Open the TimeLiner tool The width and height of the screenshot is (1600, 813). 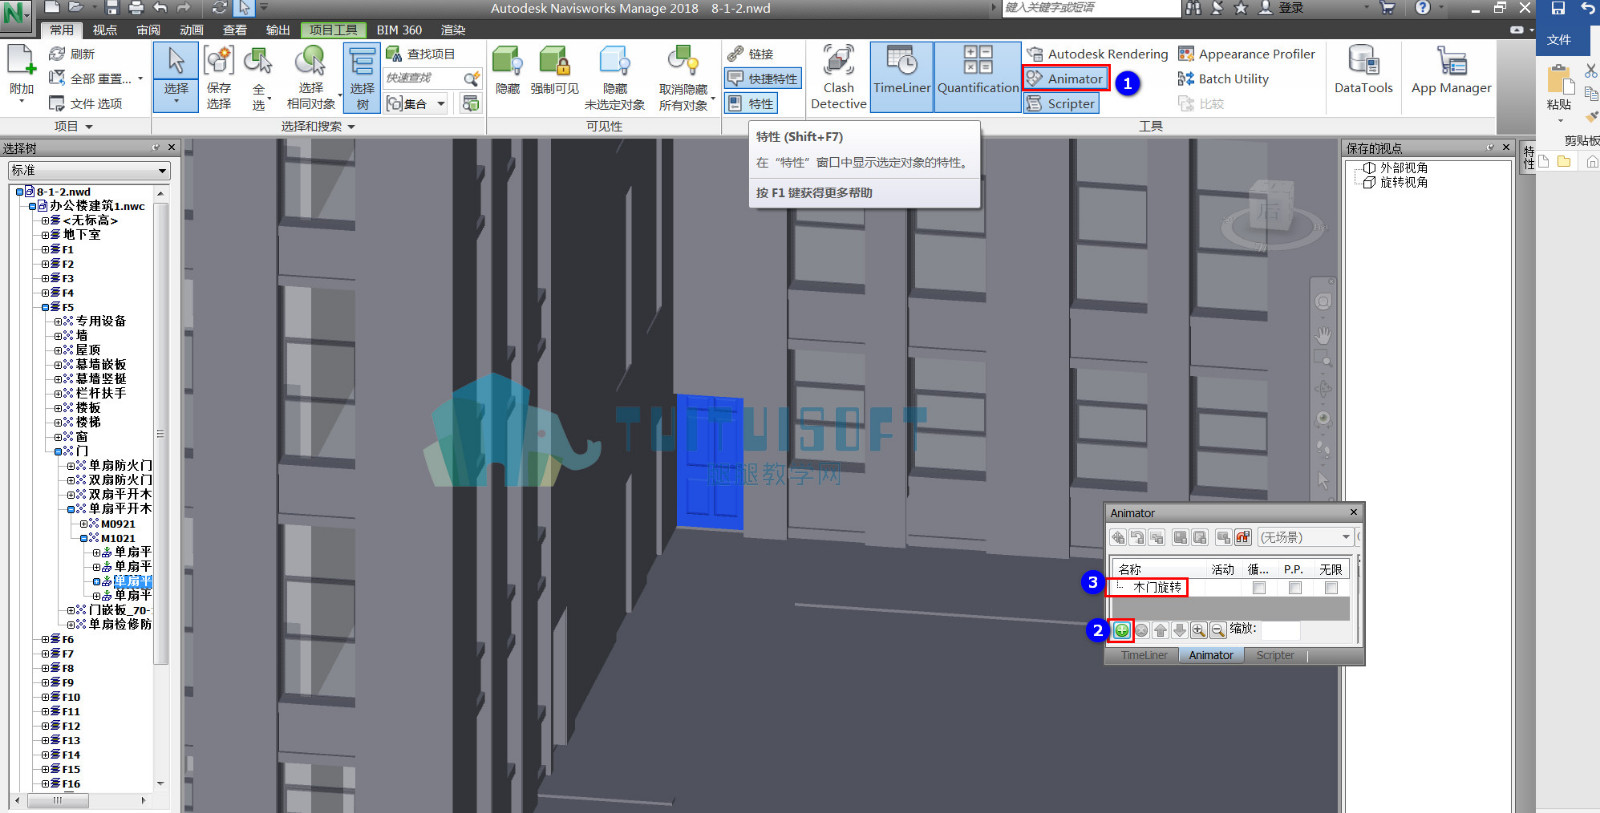[x=901, y=77]
